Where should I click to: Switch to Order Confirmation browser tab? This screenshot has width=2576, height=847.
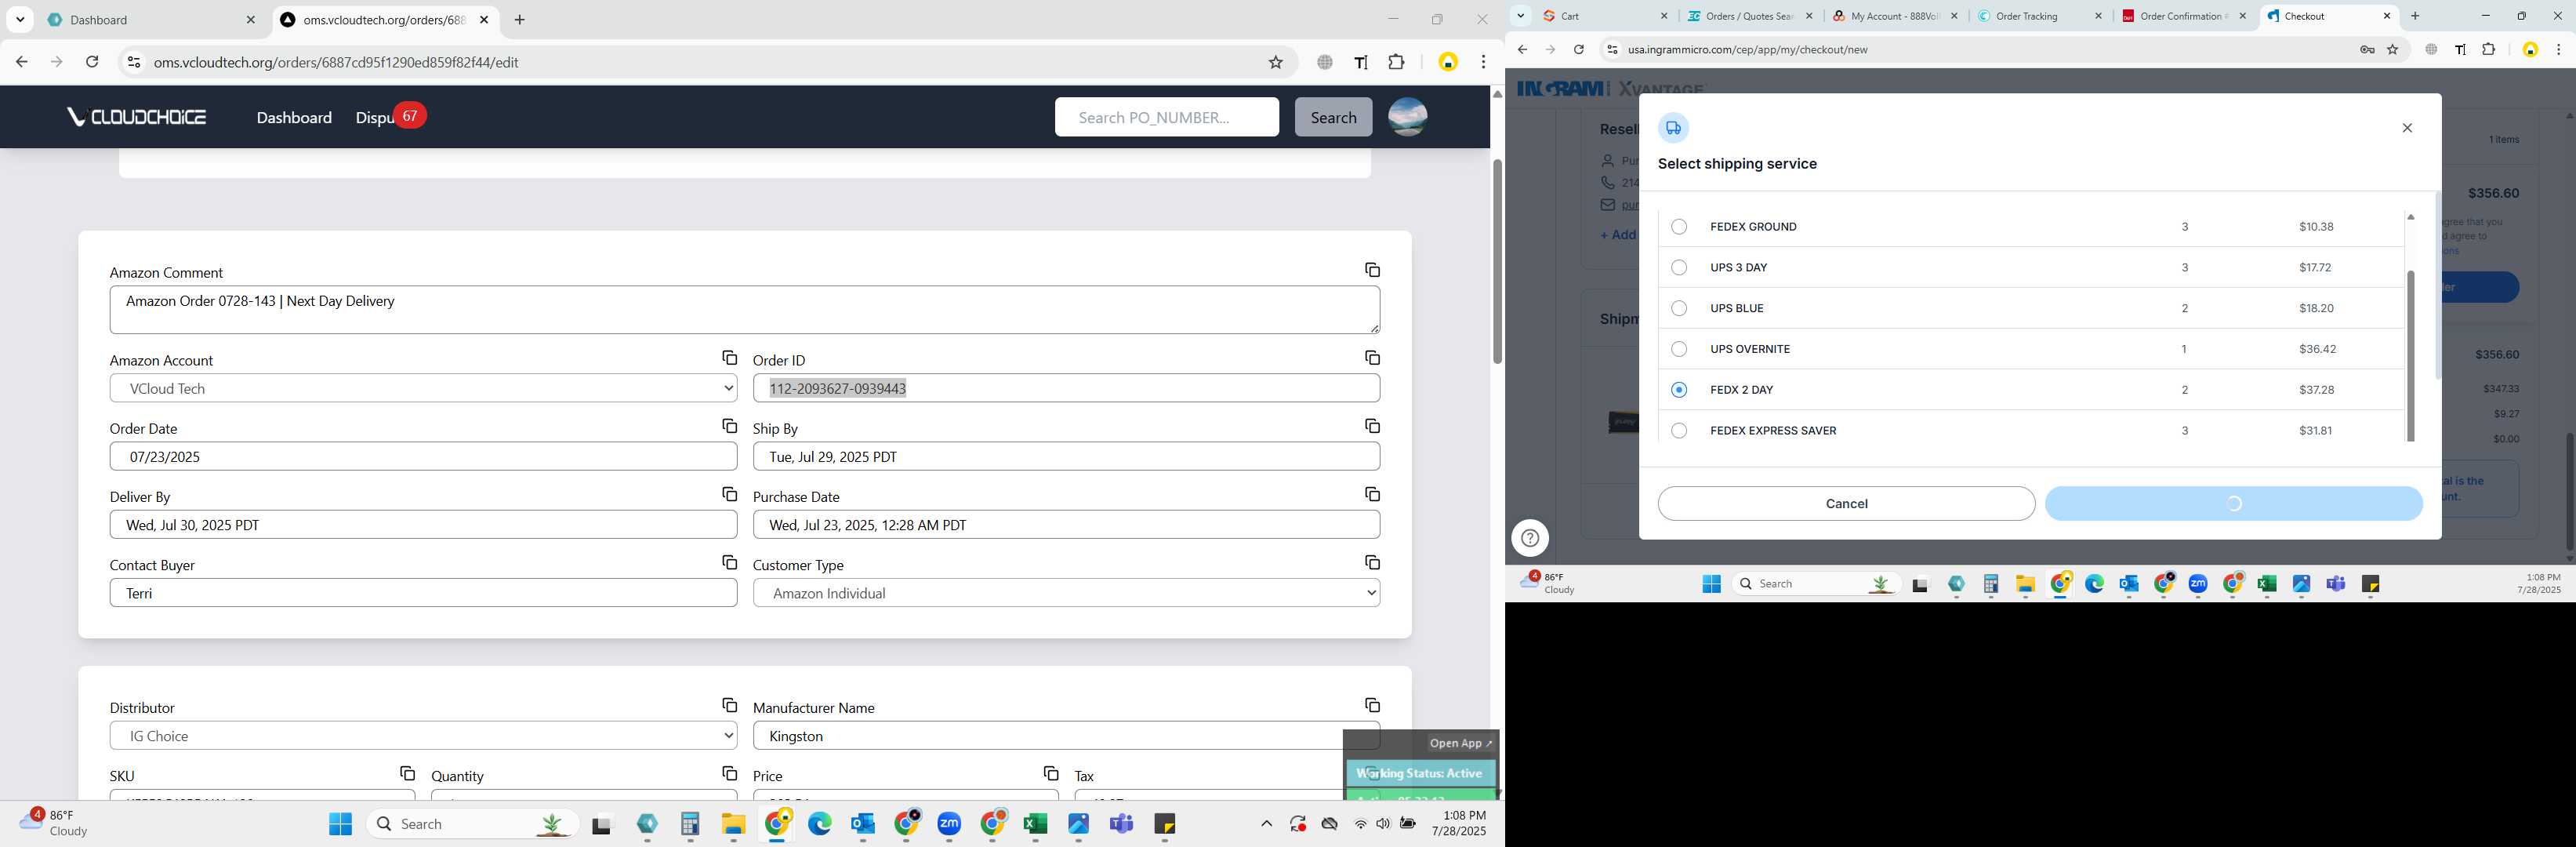coord(2185,16)
